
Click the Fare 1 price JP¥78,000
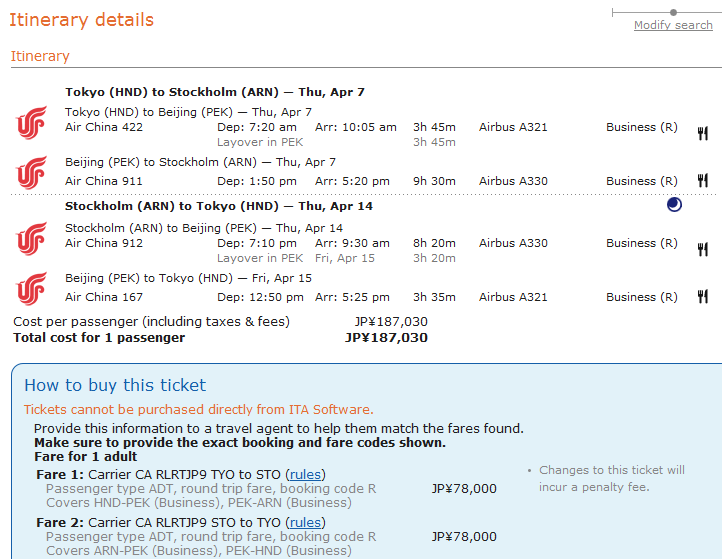point(464,488)
